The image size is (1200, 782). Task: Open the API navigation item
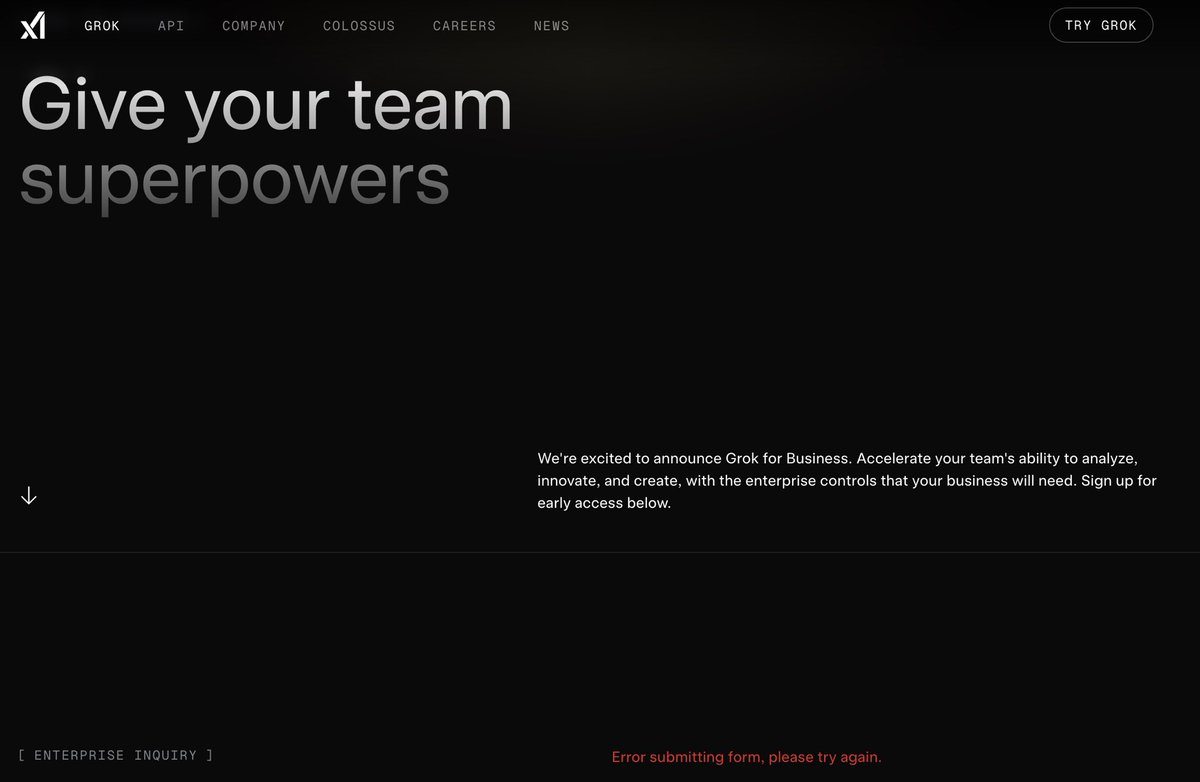[x=171, y=26]
